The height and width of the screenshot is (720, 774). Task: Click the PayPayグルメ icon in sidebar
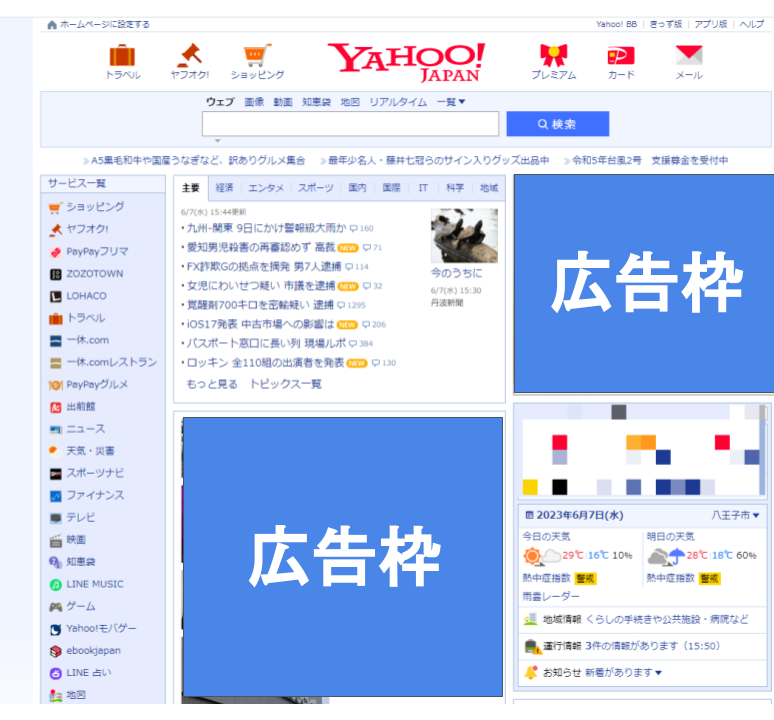coord(56,385)
